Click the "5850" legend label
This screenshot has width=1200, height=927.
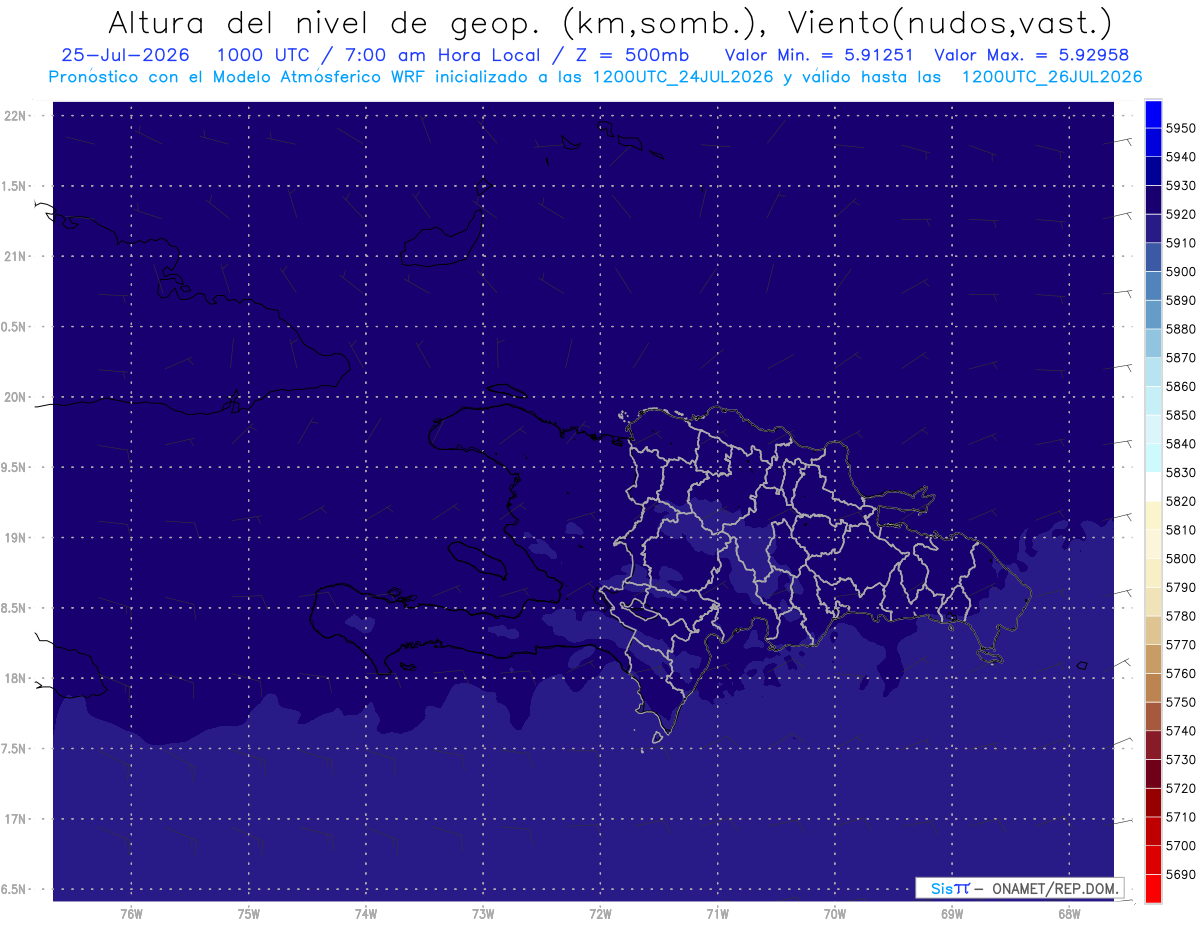tap(1181, 415)
